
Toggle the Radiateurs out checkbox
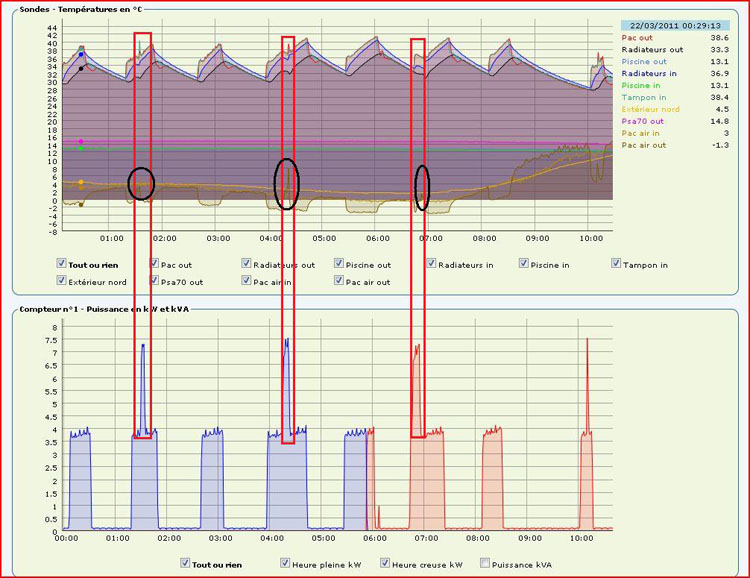(x=246, y=265)
